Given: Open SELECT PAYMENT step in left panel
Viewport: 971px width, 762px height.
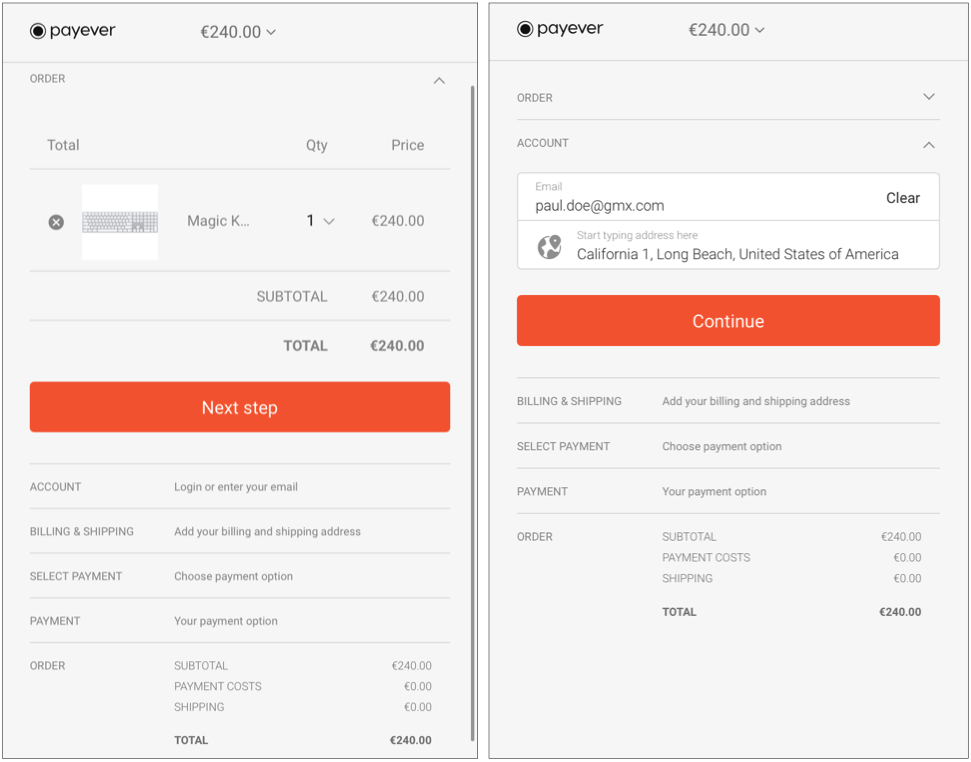Looking at the screenshot, I should pyautogui.click(x=240, y=576).
